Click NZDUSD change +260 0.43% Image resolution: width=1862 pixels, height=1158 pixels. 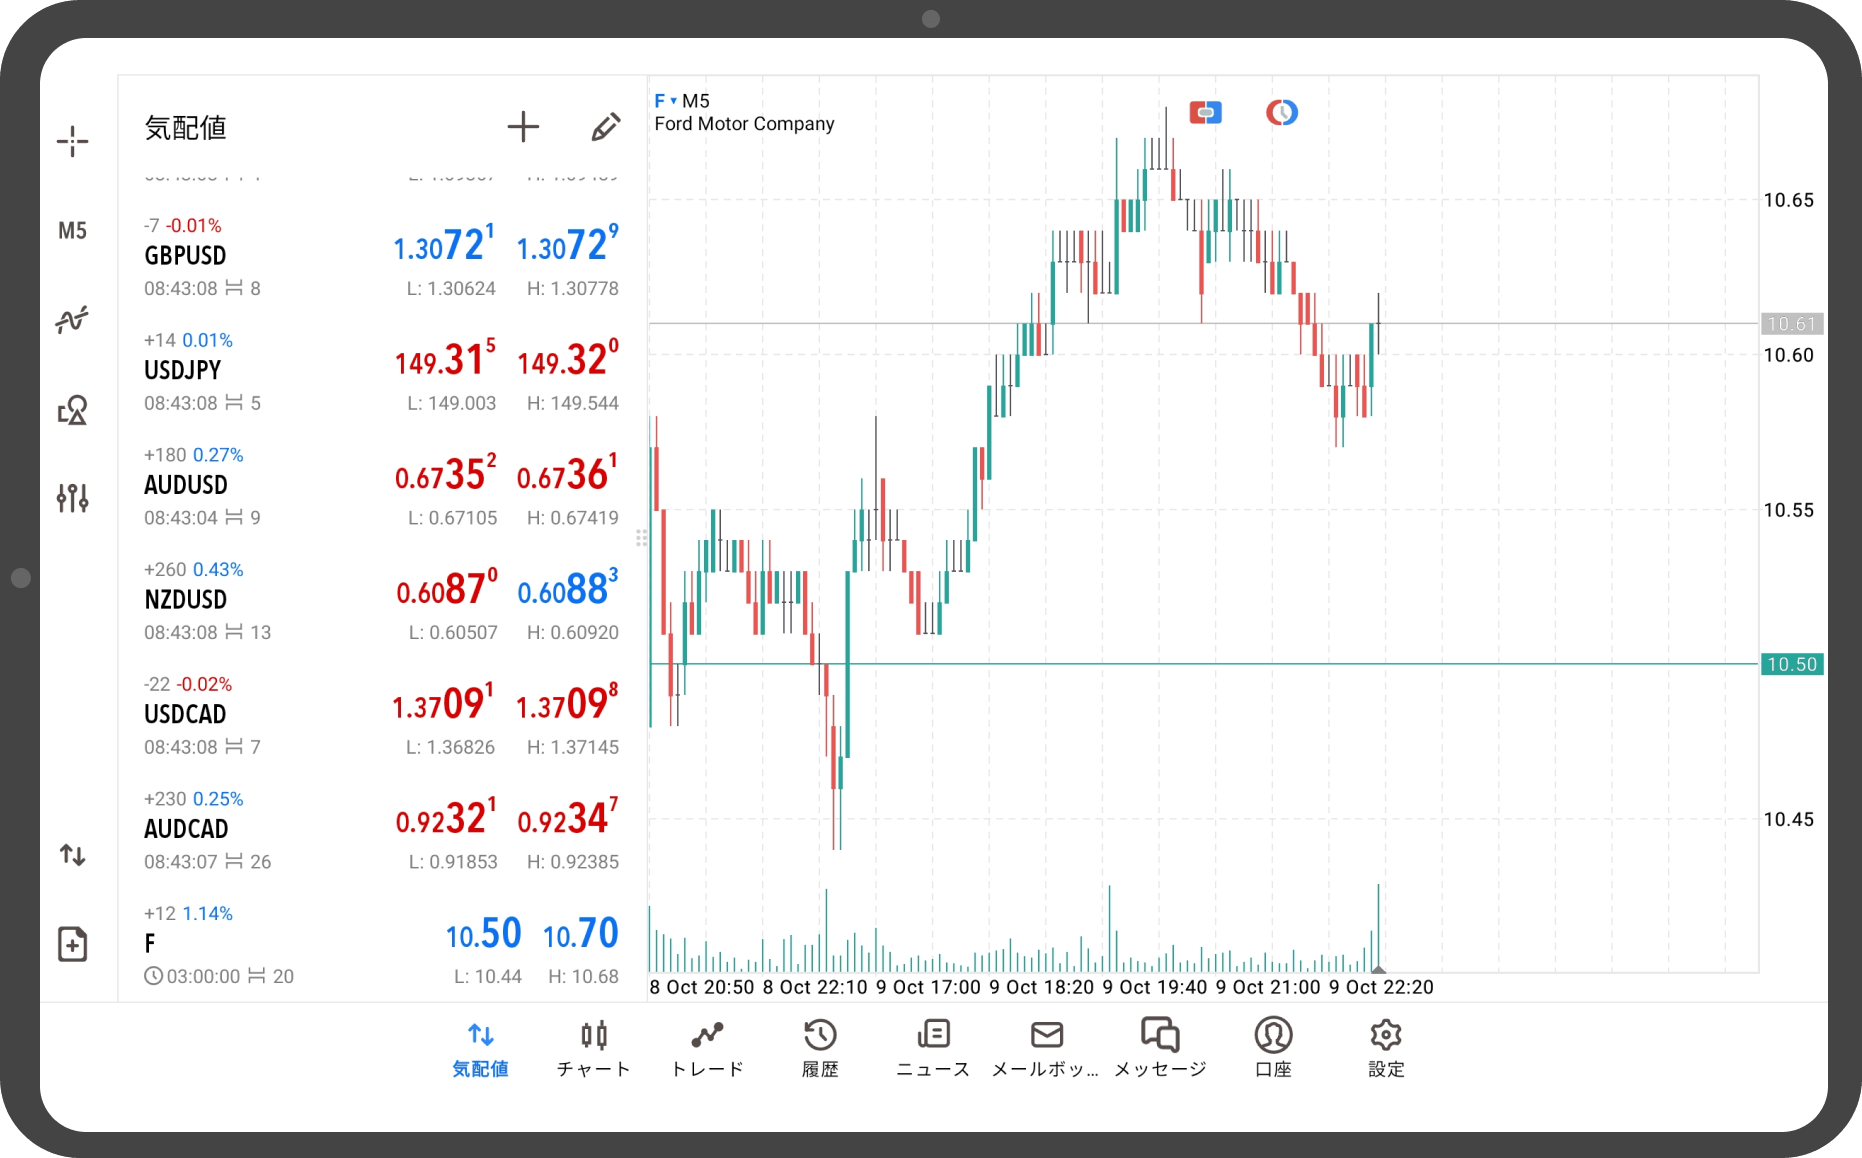(194, 569)
